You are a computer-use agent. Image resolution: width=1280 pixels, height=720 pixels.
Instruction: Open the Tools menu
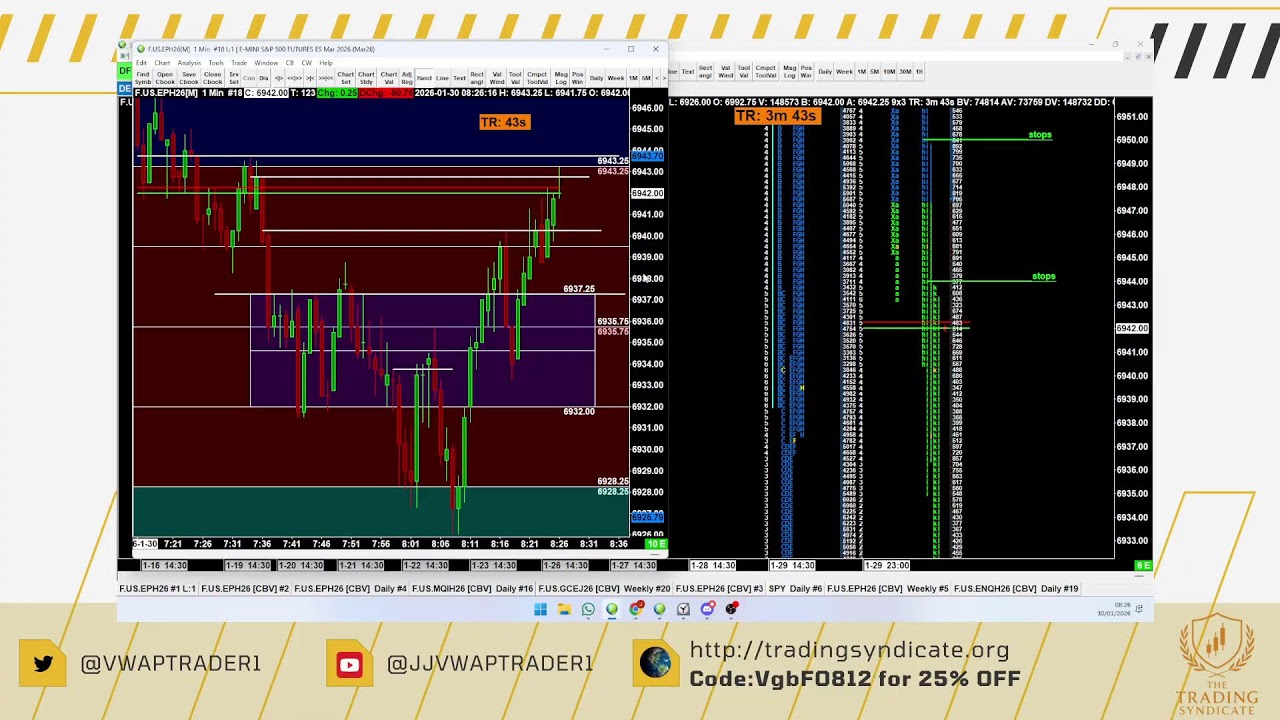point(216,63)
